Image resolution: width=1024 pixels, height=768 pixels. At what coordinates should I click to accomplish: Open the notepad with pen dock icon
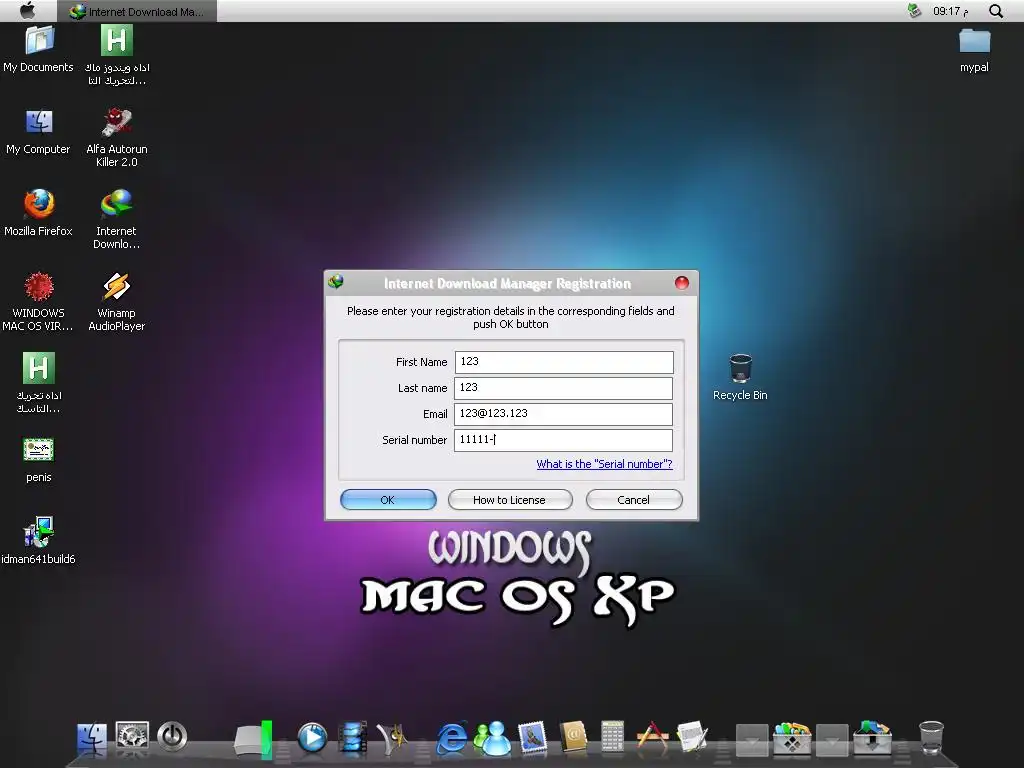pyautogui.click(x=692, y=738)
